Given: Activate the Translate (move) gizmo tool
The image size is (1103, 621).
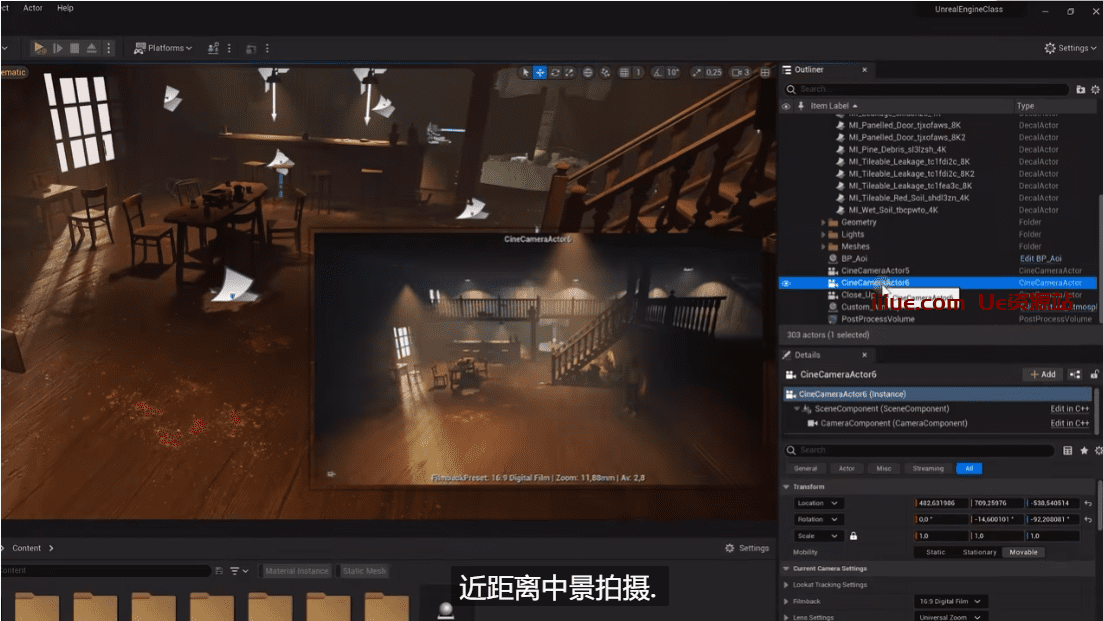Looking at the screenshot, I should [x=540, y=73].
